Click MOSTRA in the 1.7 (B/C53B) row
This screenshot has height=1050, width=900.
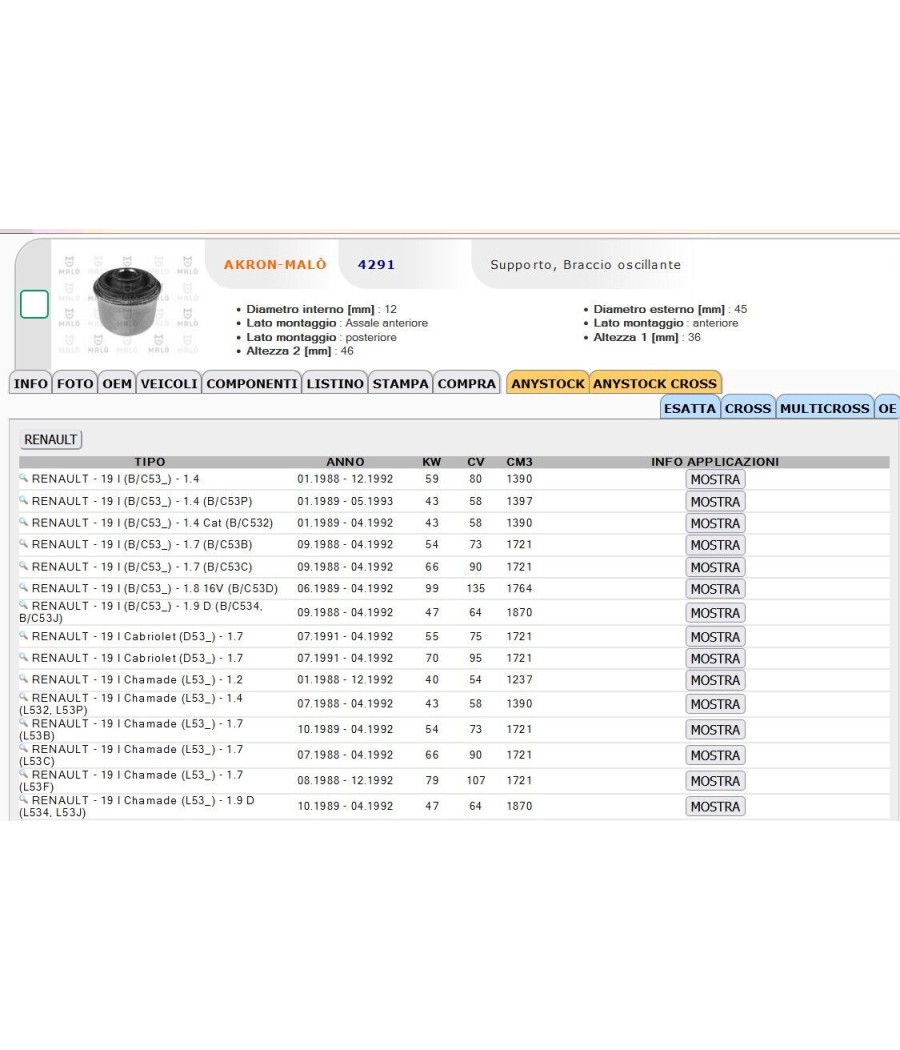click(x=715, y=545)
